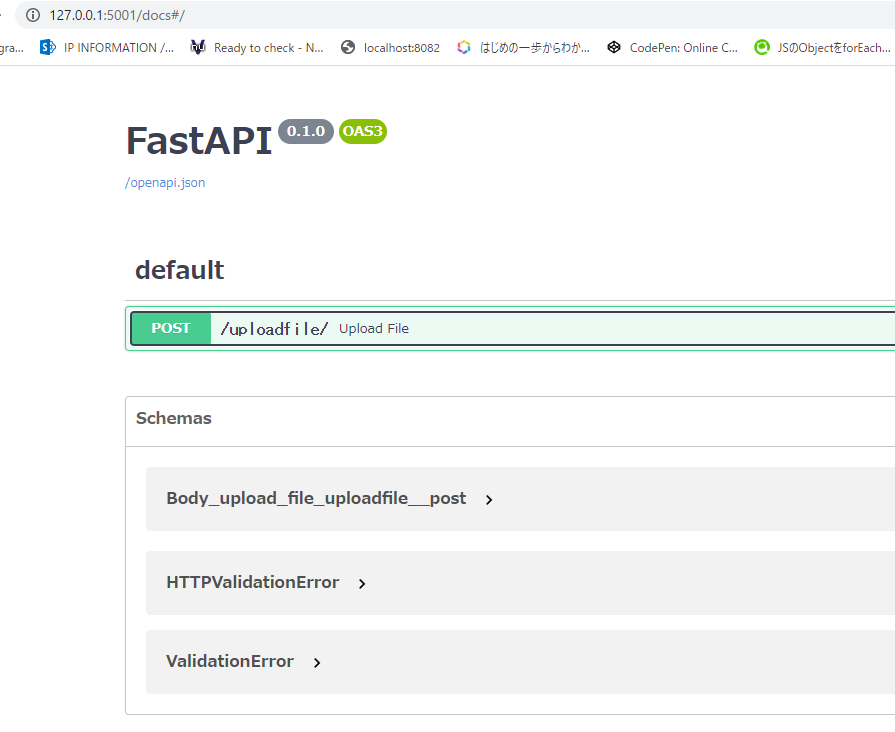Open the IP INFORMATION bookmark icon

47,47
